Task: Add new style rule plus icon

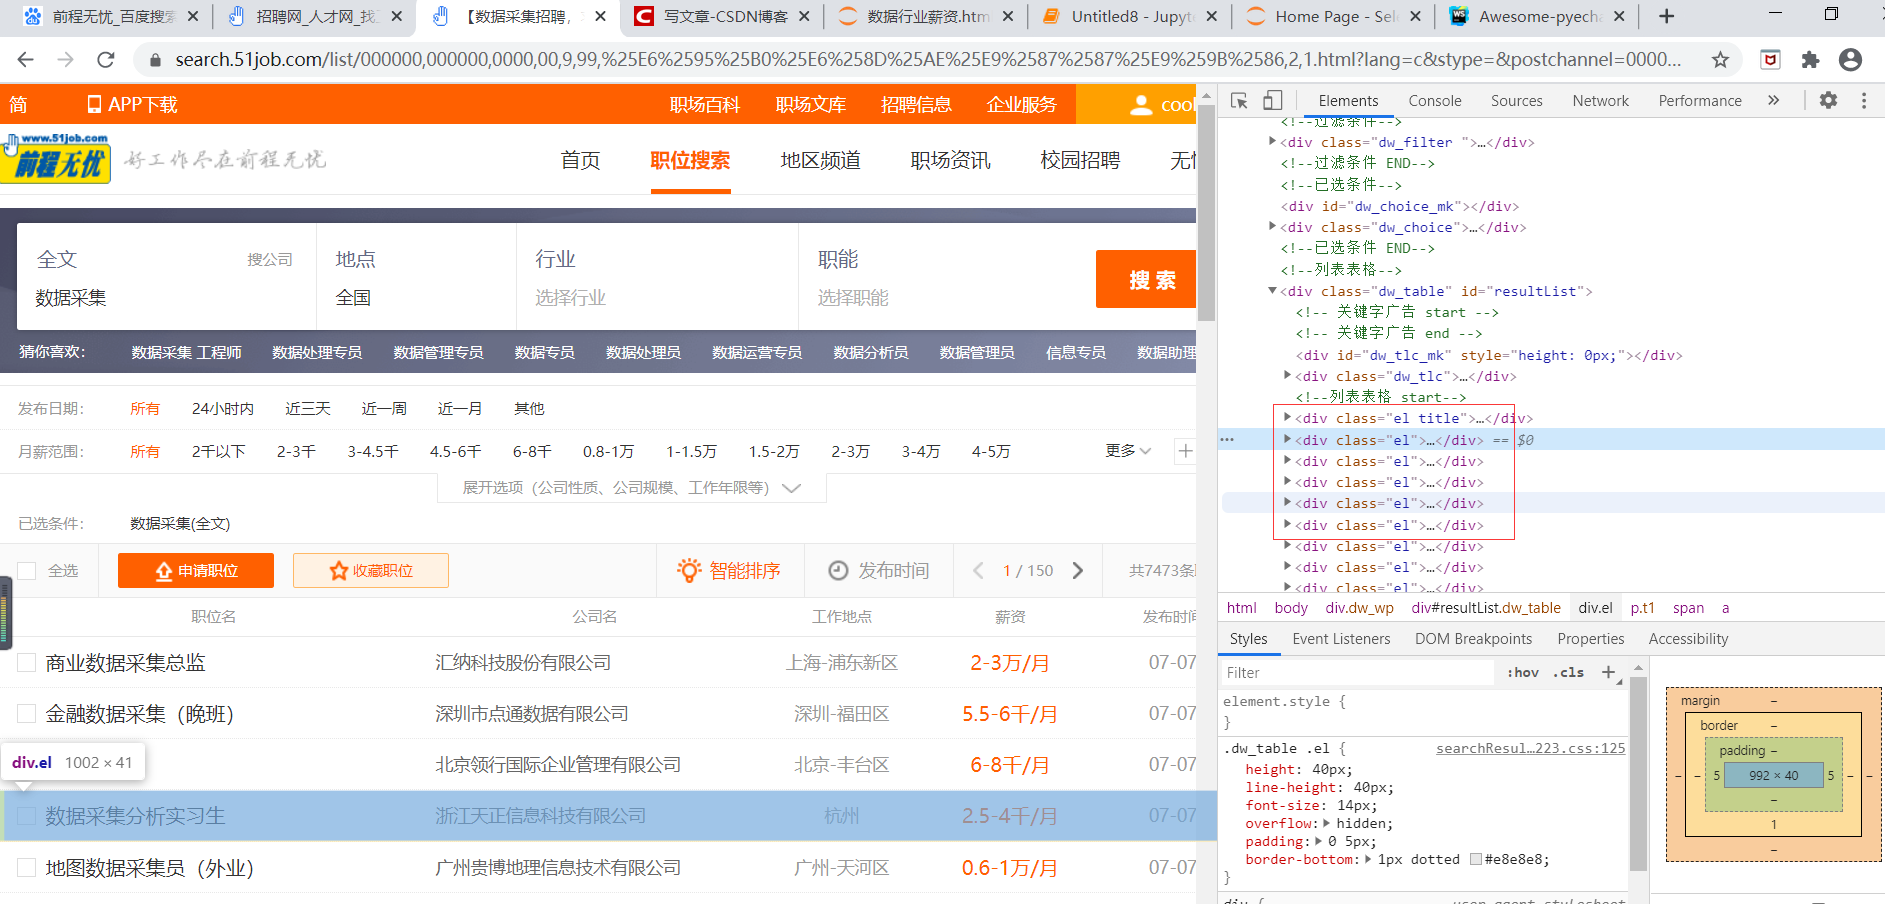Action: (1608, 672)
